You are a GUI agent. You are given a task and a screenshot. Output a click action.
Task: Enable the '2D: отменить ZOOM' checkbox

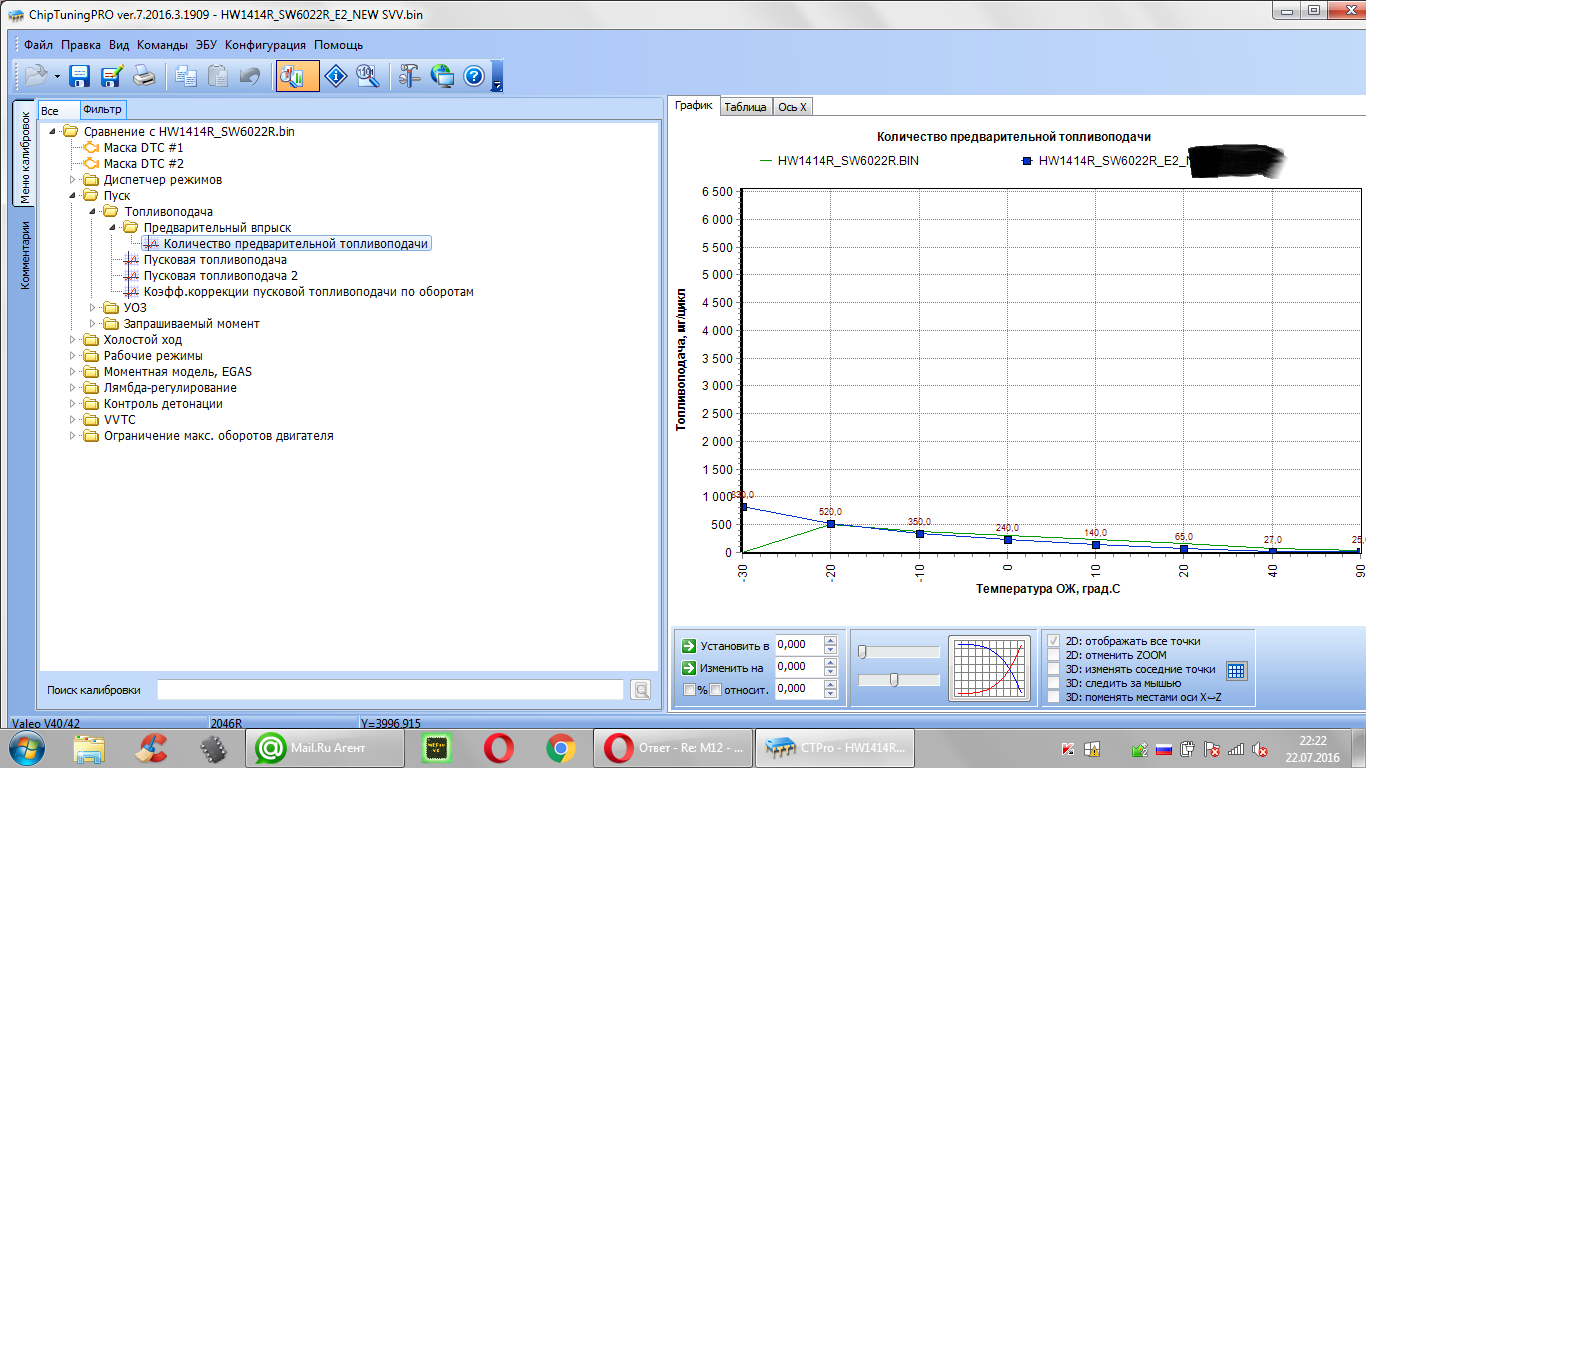pos(1053,655)
